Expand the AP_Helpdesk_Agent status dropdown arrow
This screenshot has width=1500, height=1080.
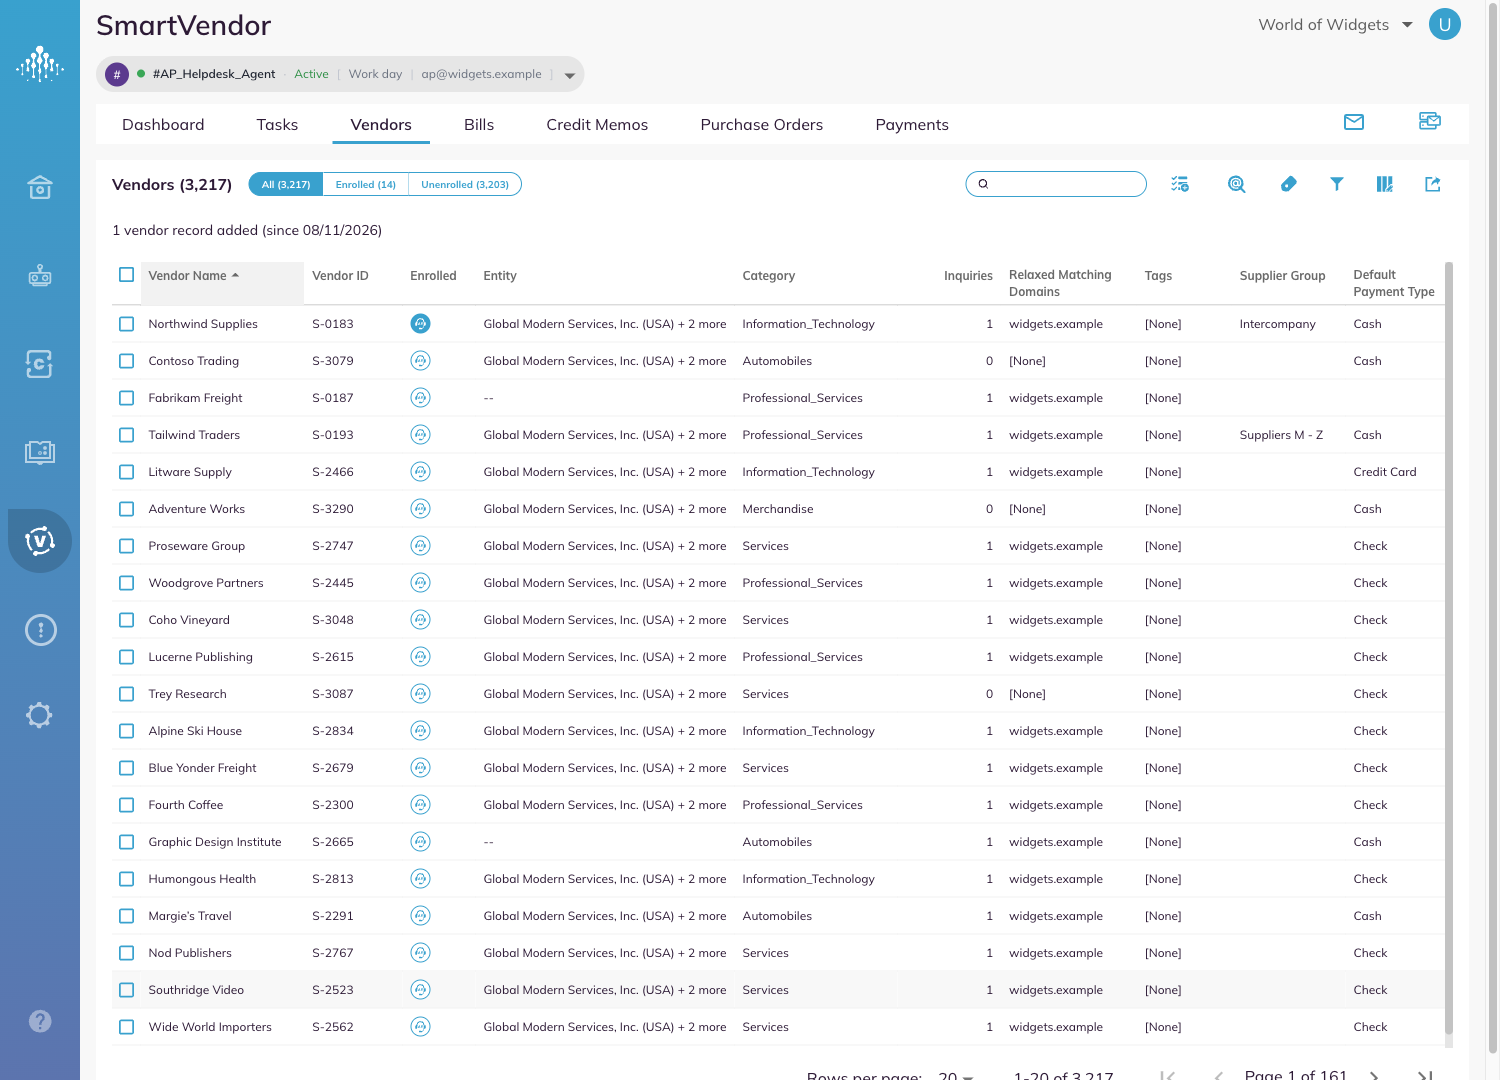click(x=570, y=75)
